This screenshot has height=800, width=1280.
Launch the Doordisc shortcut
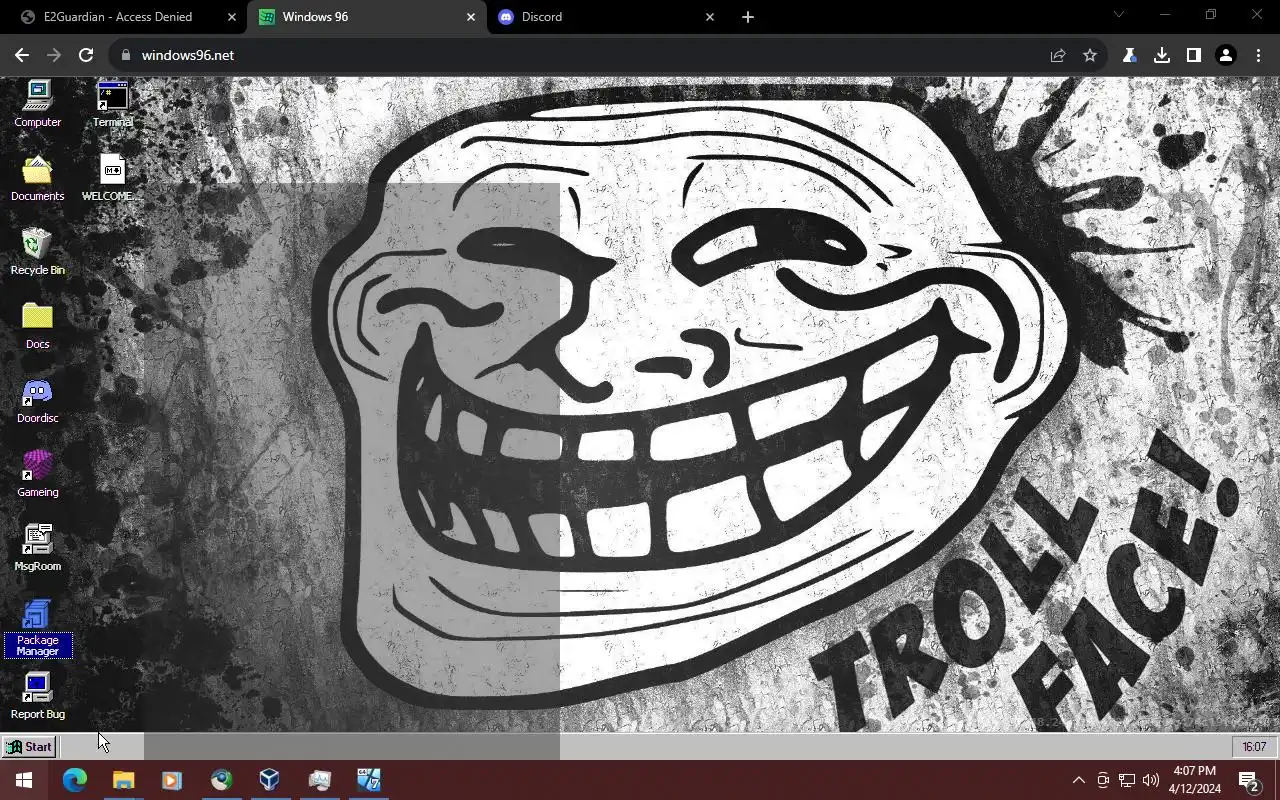tap(37, 400)
